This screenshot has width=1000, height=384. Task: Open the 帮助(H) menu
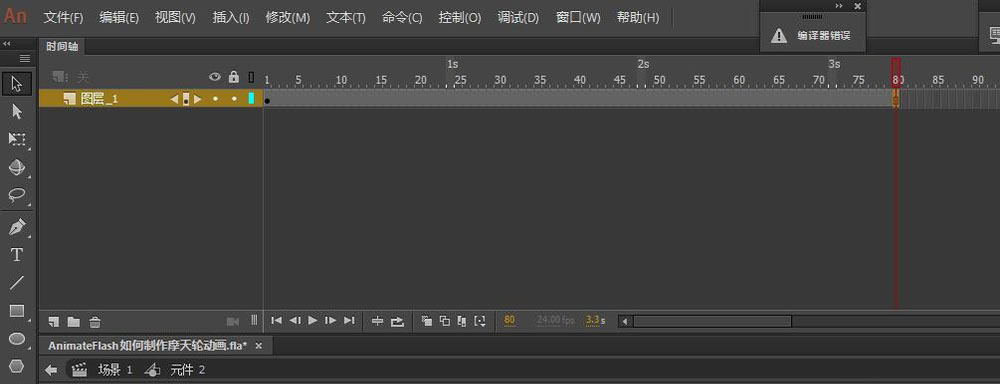coord(638,17)
